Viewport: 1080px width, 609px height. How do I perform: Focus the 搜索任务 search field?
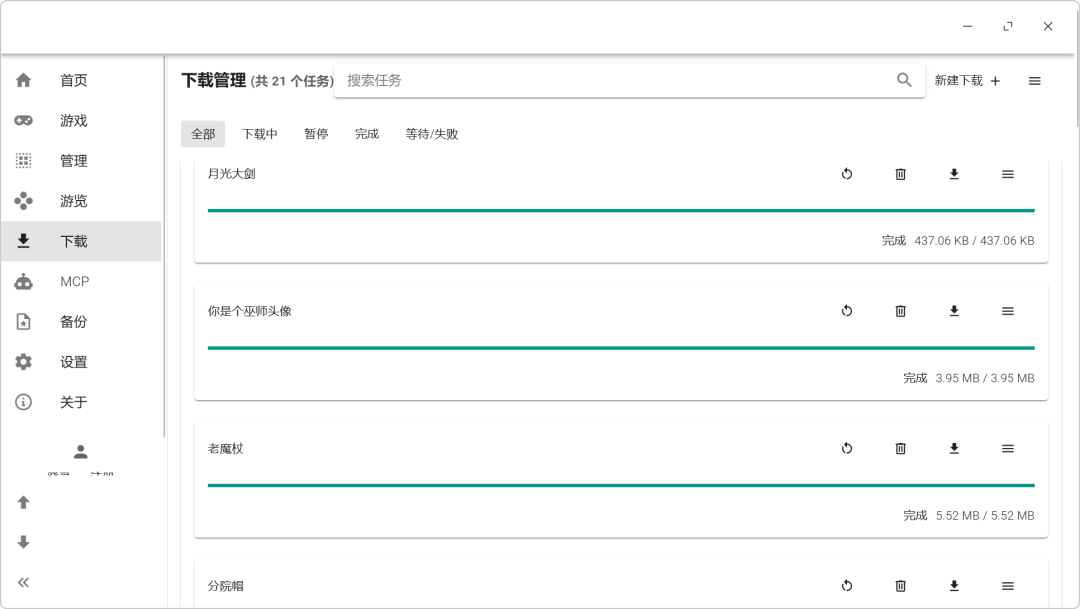point(616,81)
